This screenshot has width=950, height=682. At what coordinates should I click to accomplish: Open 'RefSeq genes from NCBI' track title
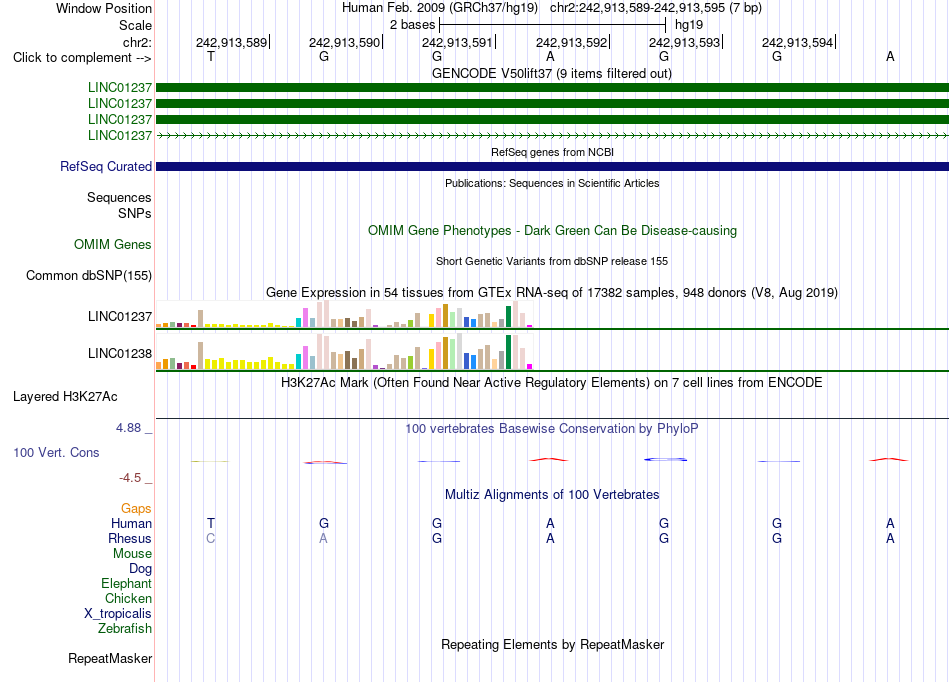tap(553, 152)
